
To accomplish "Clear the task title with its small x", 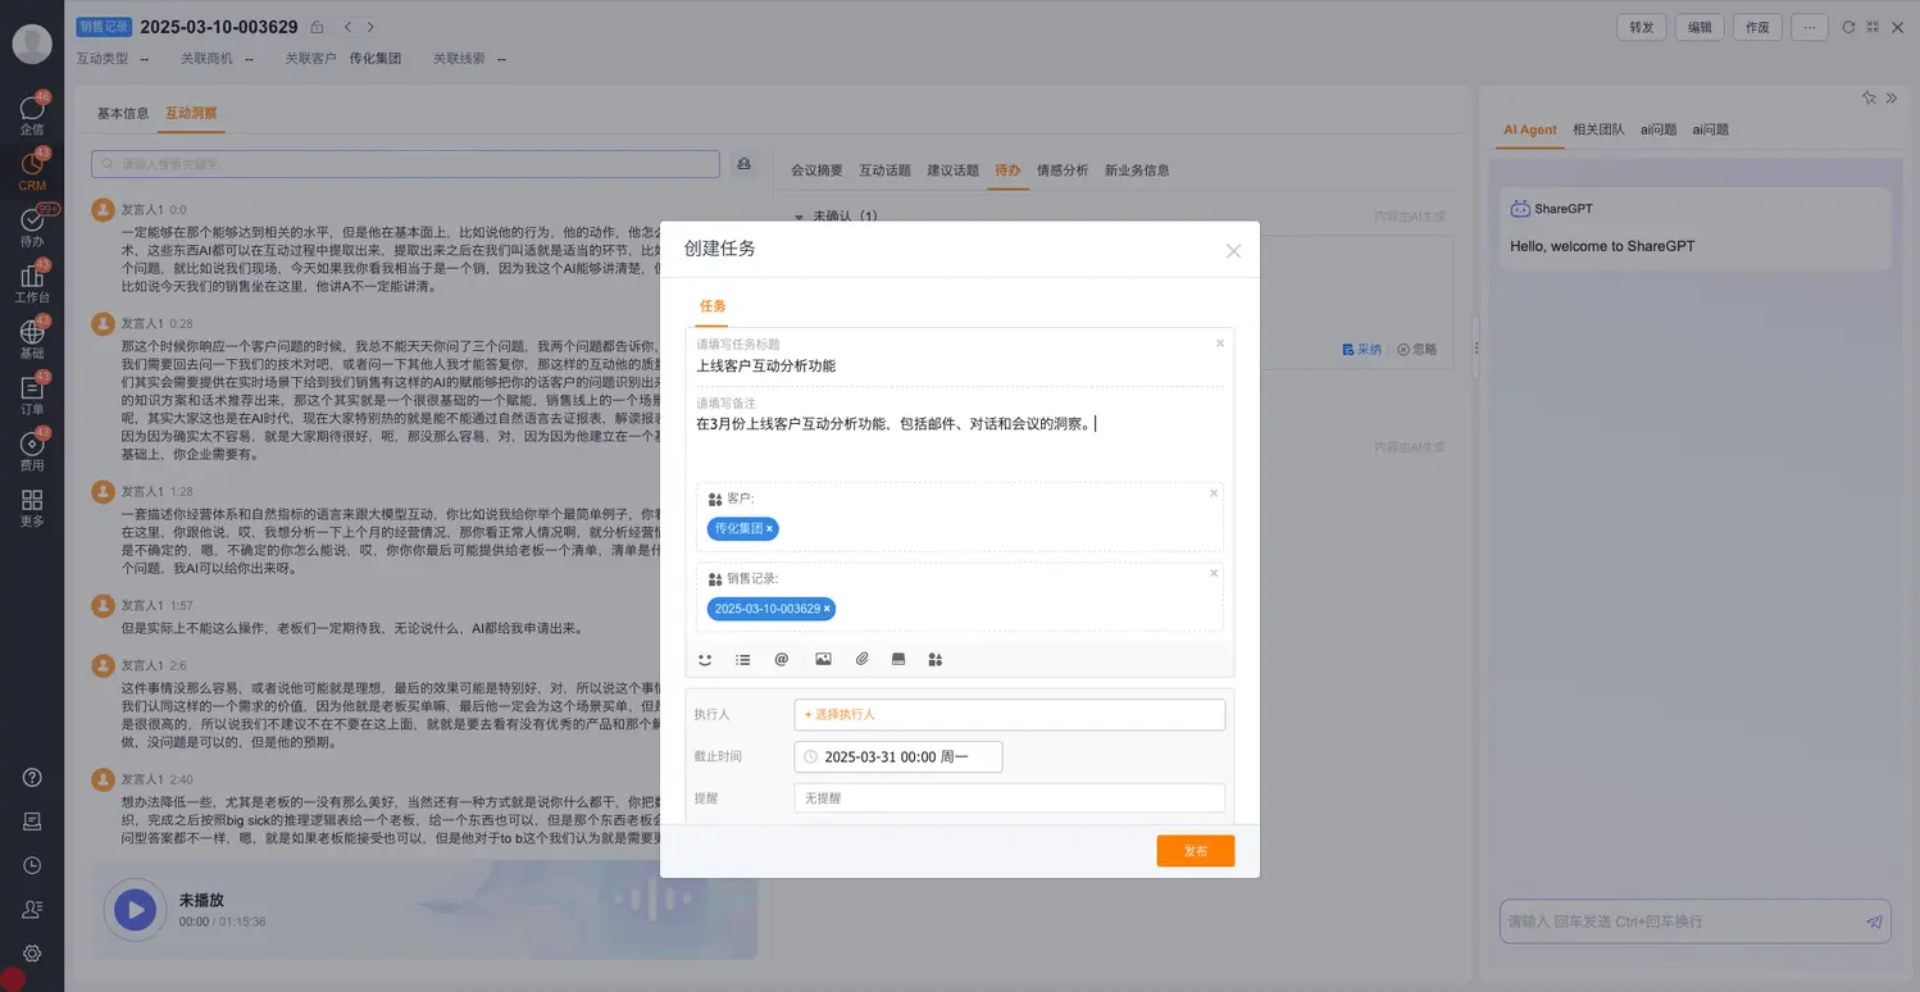I will point(1220,343).
